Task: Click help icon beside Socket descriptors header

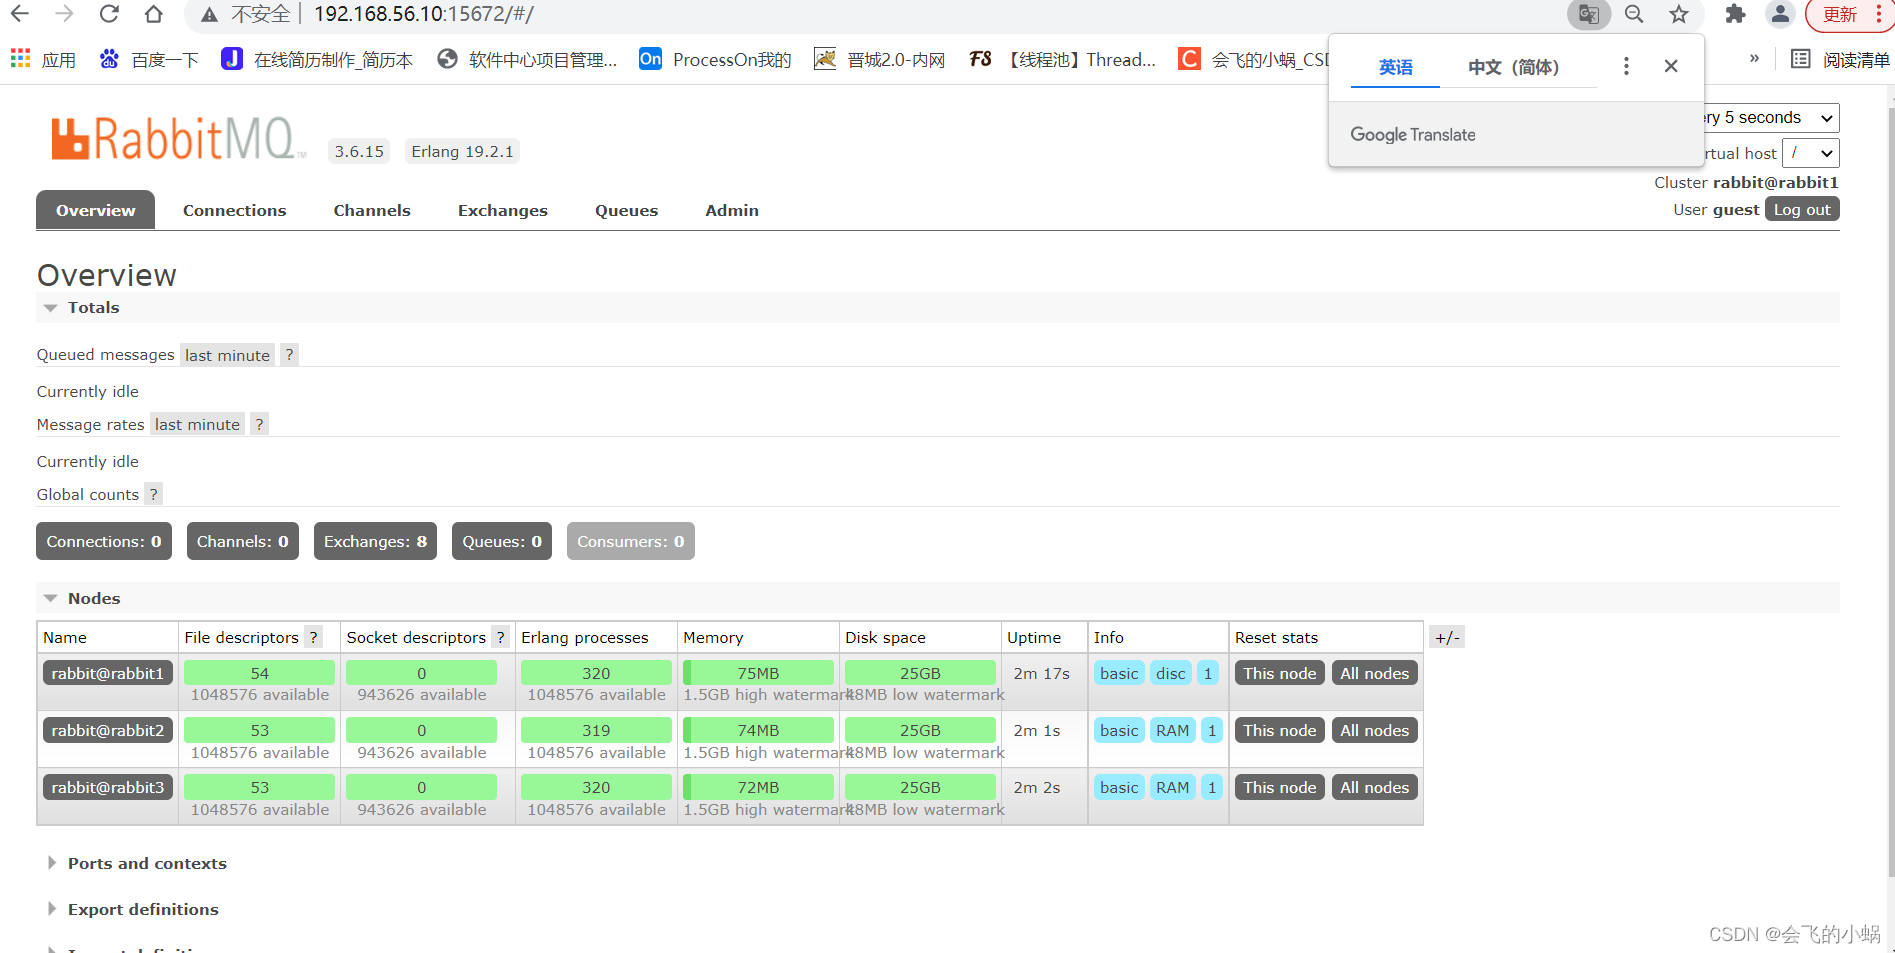Action: point(500,637)
